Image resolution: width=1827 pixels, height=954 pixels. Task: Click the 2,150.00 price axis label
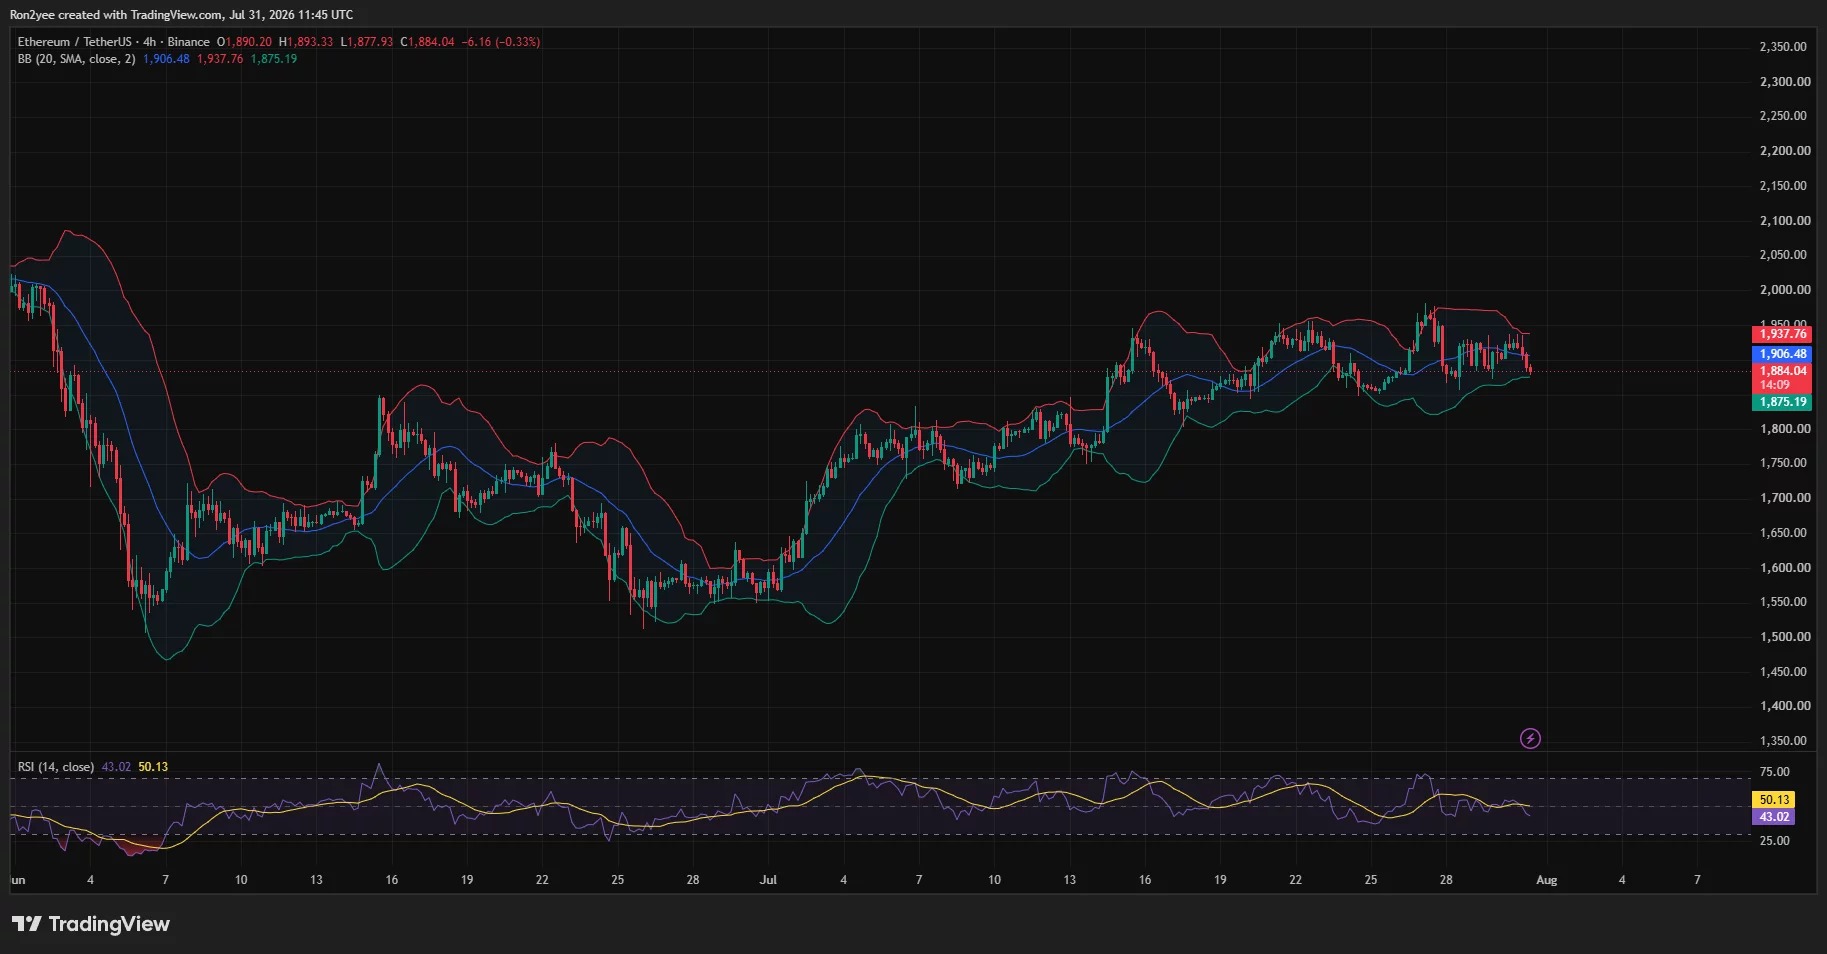1785,186
